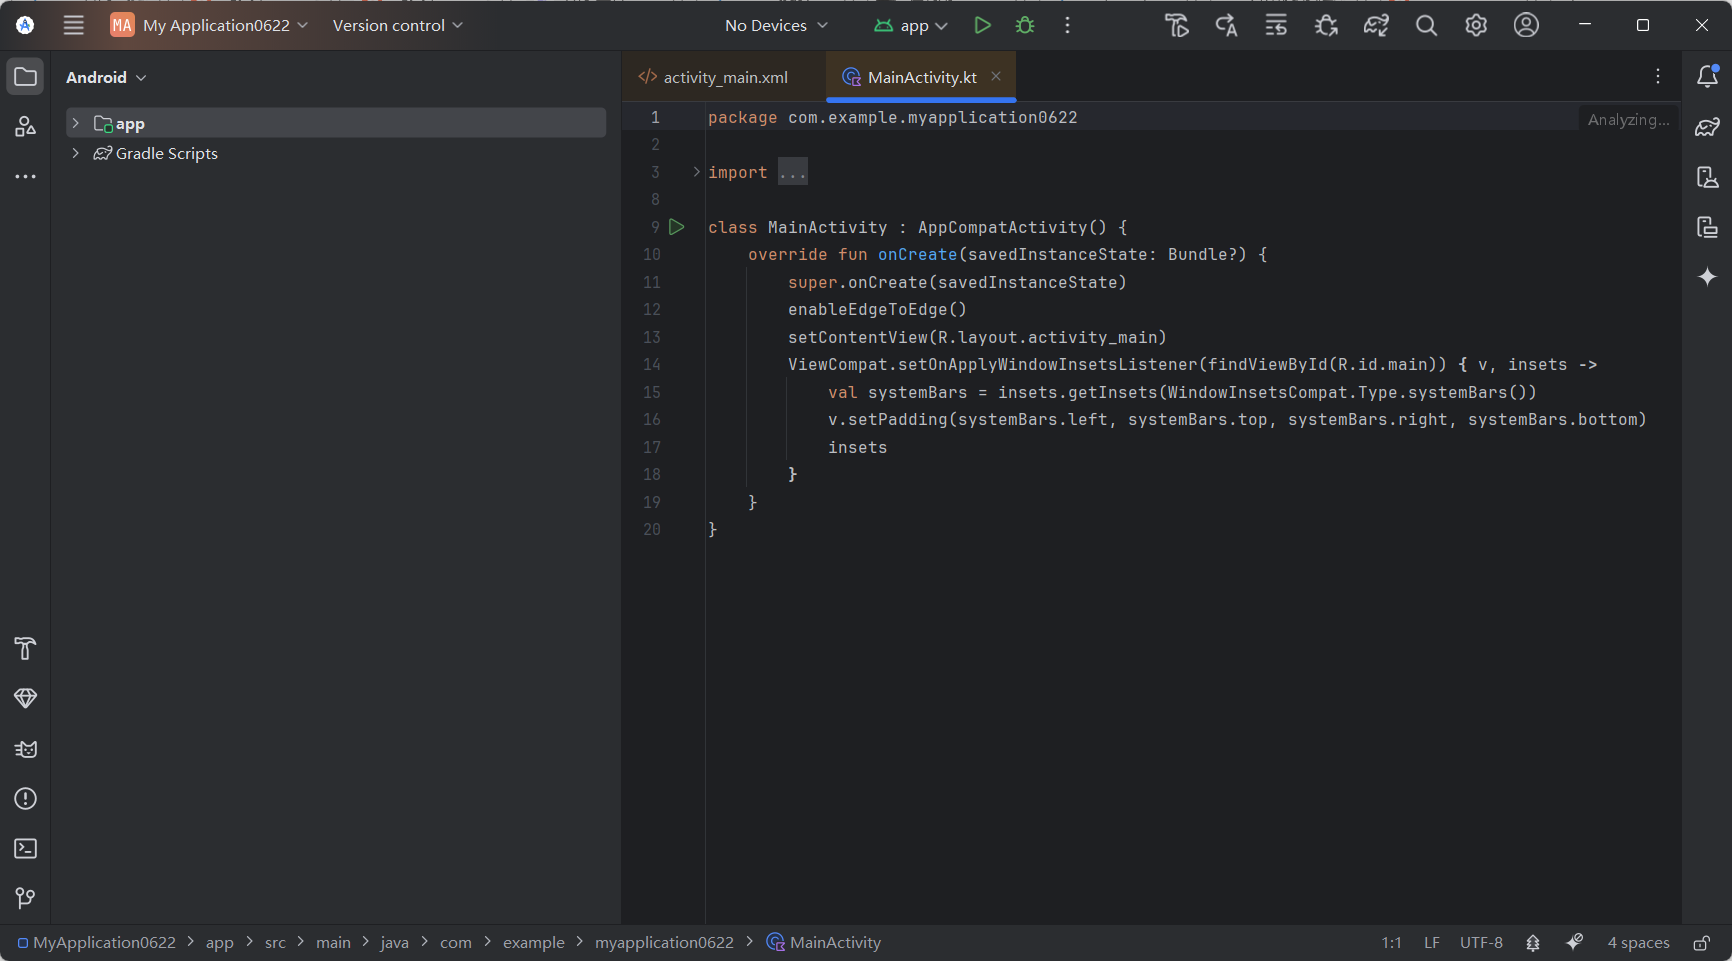
Task: Open Search Everywhere magnifier icon
Action: click(x=1426, y=25)
